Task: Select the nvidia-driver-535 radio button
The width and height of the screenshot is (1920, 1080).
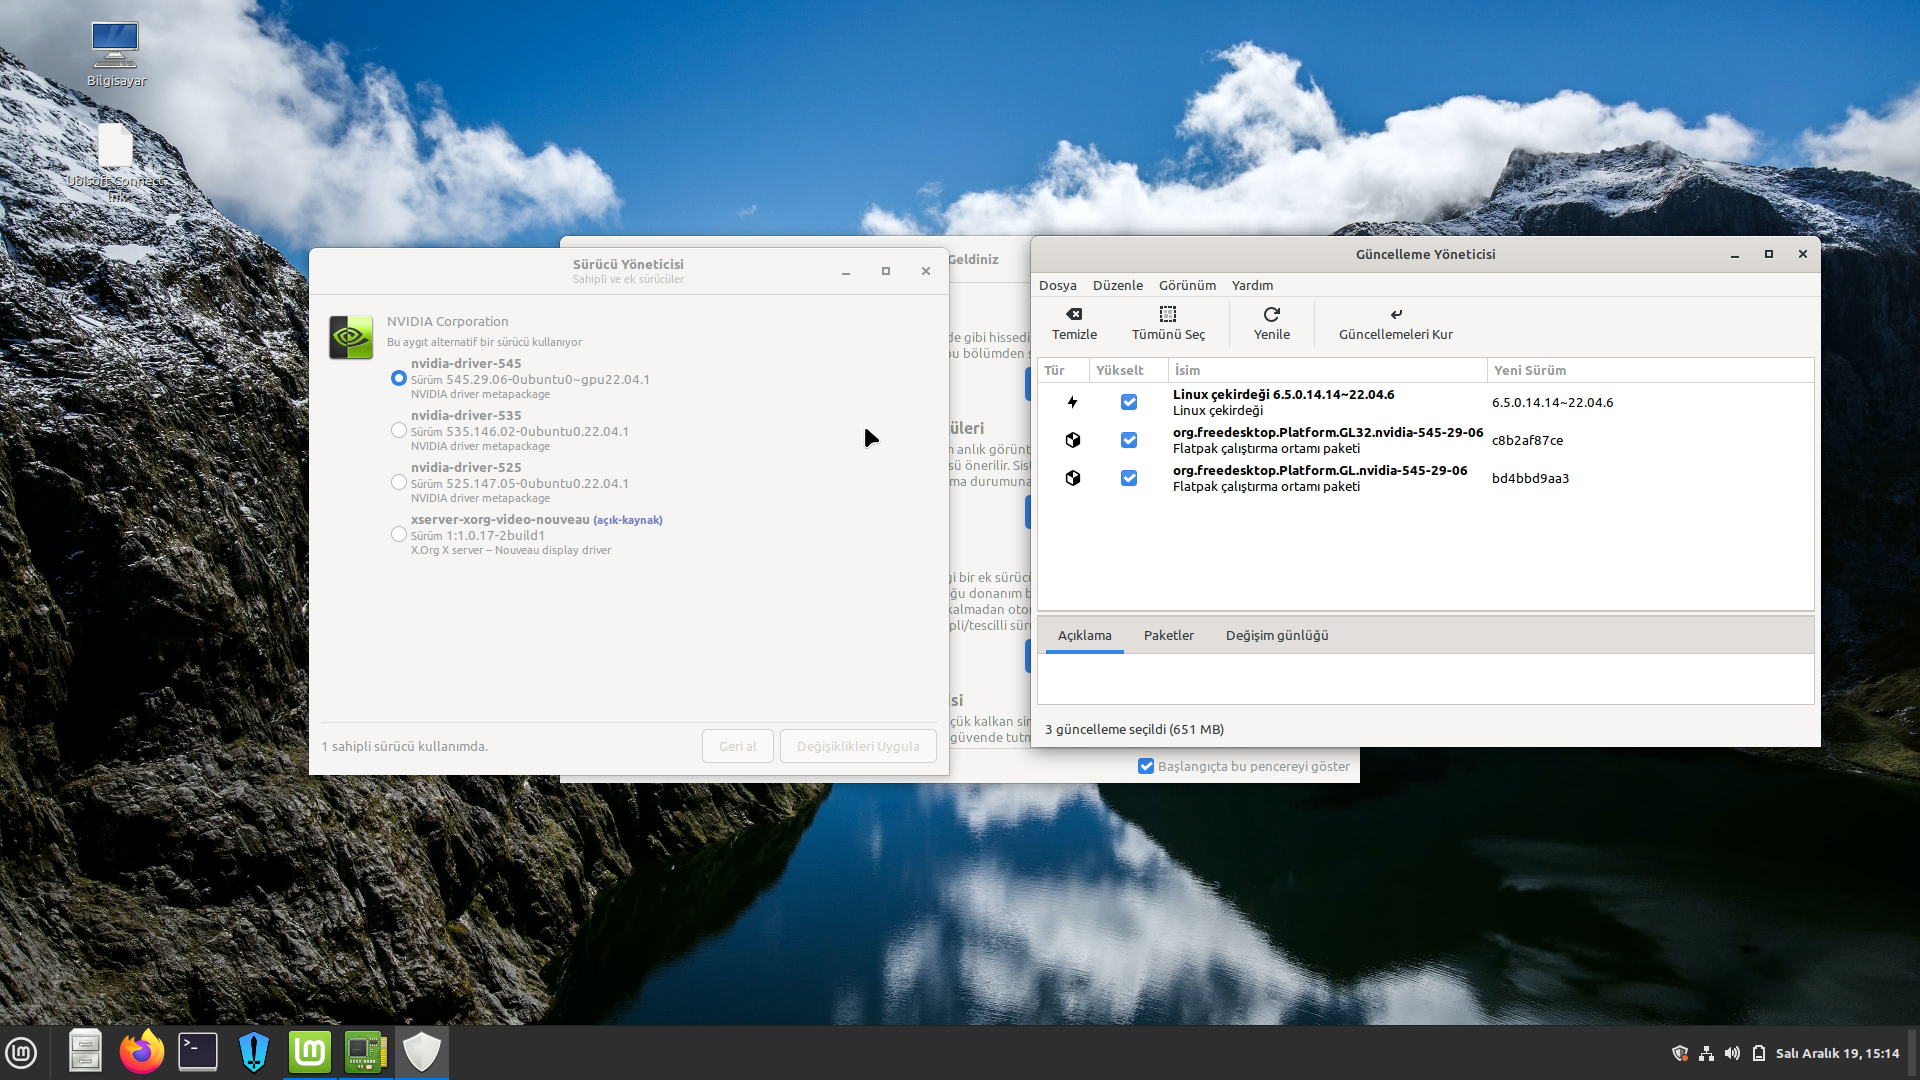Action: [399, 430]
